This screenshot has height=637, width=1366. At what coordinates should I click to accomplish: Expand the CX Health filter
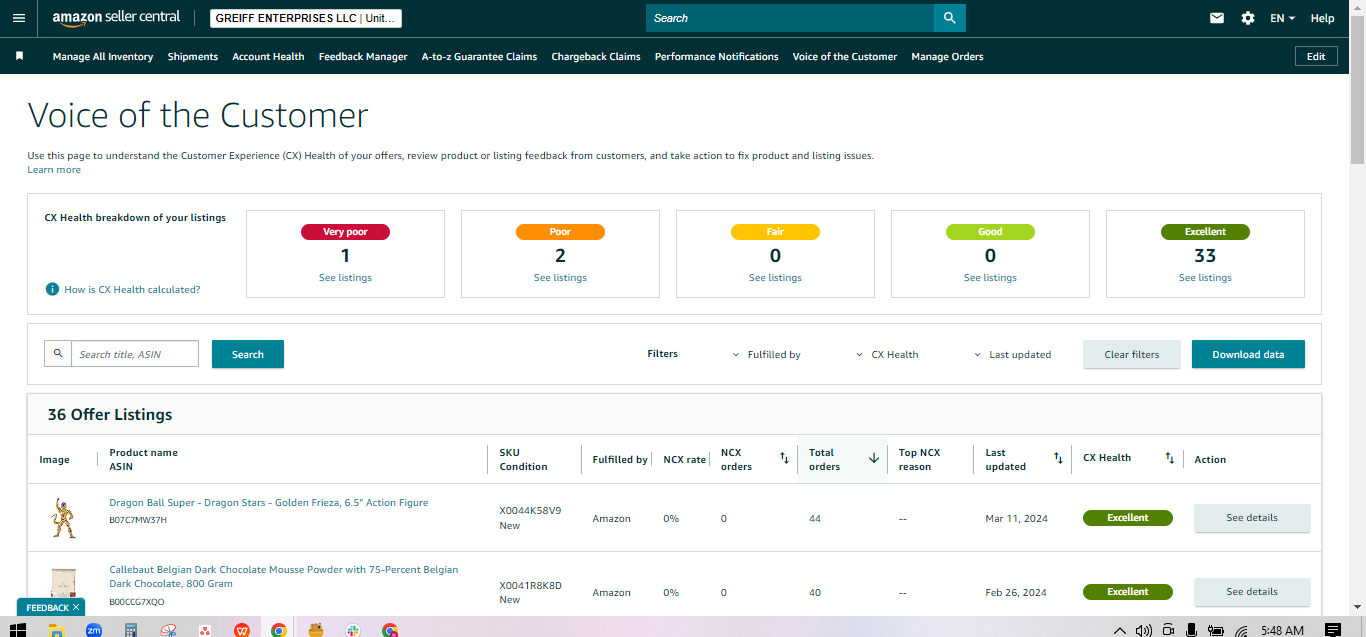(x=888, y=354)
